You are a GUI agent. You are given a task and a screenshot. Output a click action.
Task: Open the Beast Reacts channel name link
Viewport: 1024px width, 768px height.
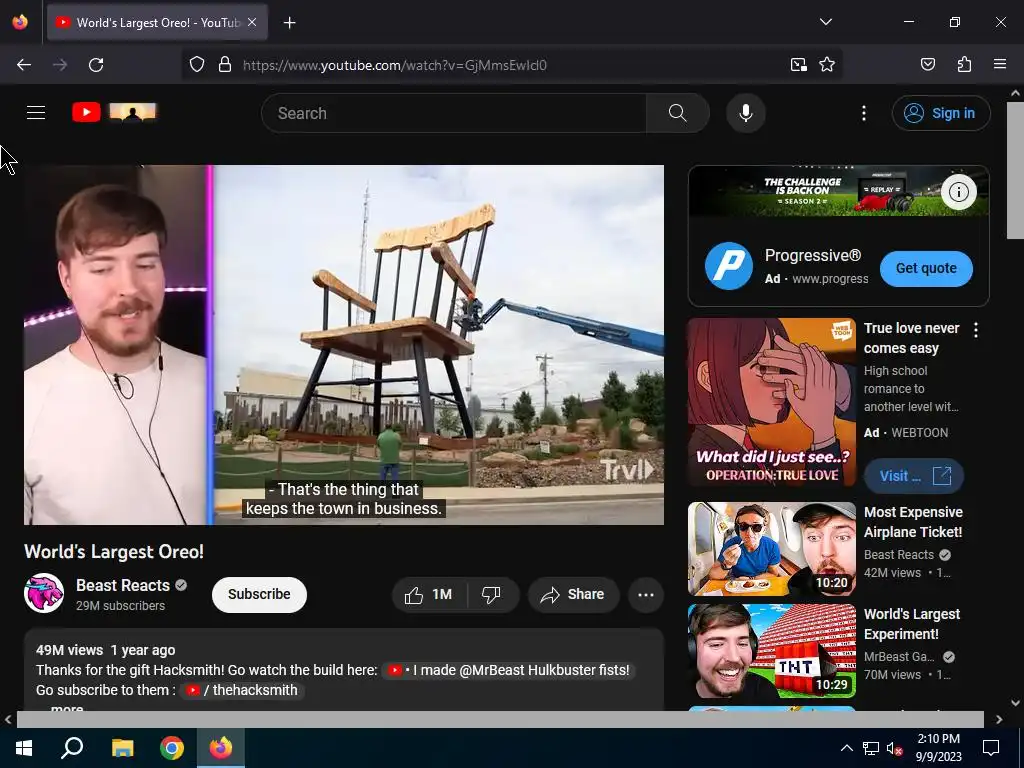pos(123,585)
